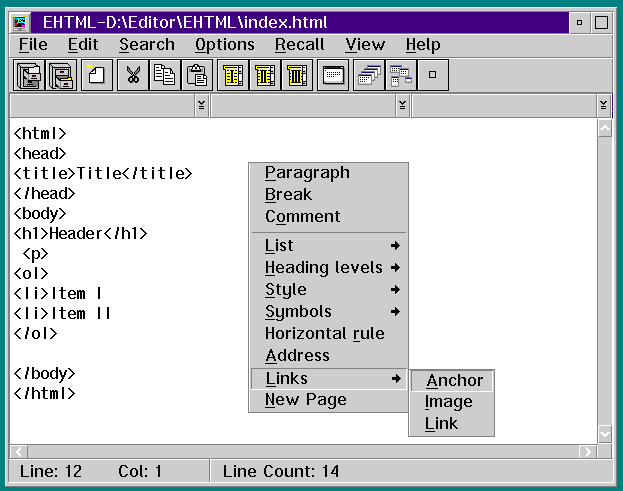Click the save file cabinet toolbar icon

pyautogui.click(x=61, y=76)
